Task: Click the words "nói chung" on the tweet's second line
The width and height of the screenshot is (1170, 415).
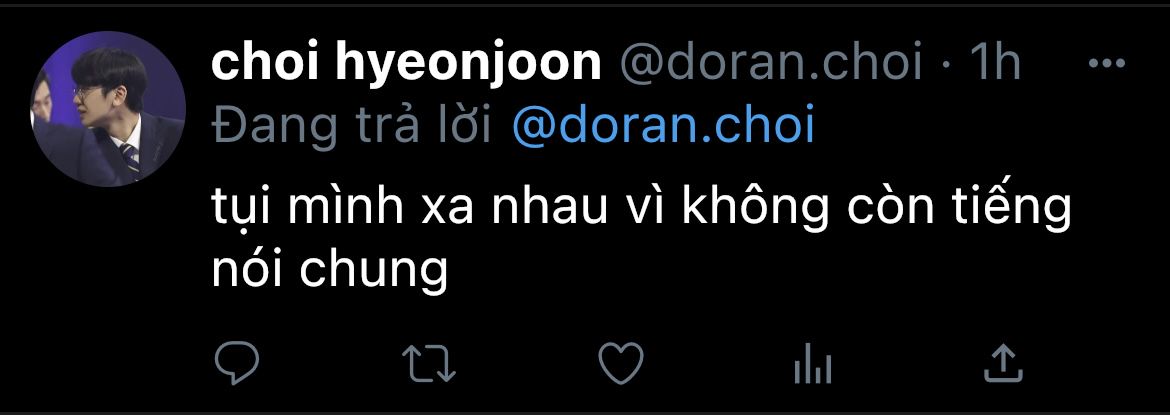Action: (329, 272)
